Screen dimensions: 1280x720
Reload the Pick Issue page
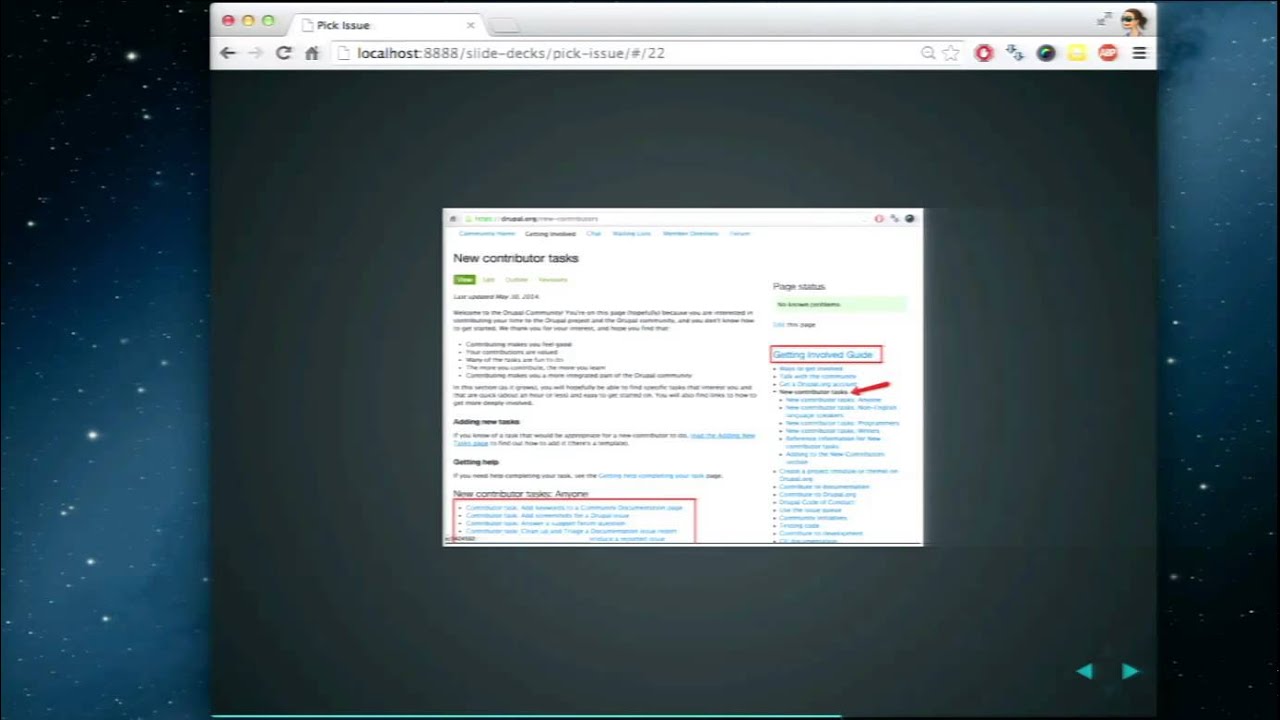(x=283, y=53)
